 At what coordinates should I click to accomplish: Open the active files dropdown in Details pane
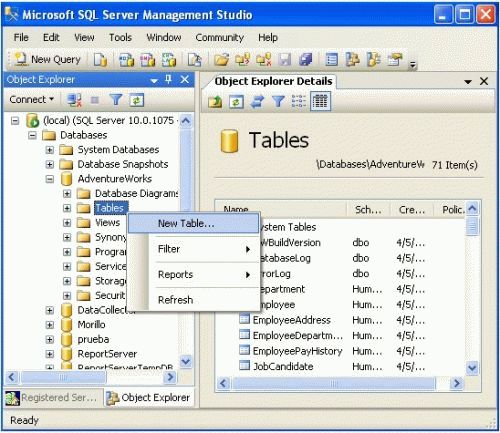click(468, 82)
